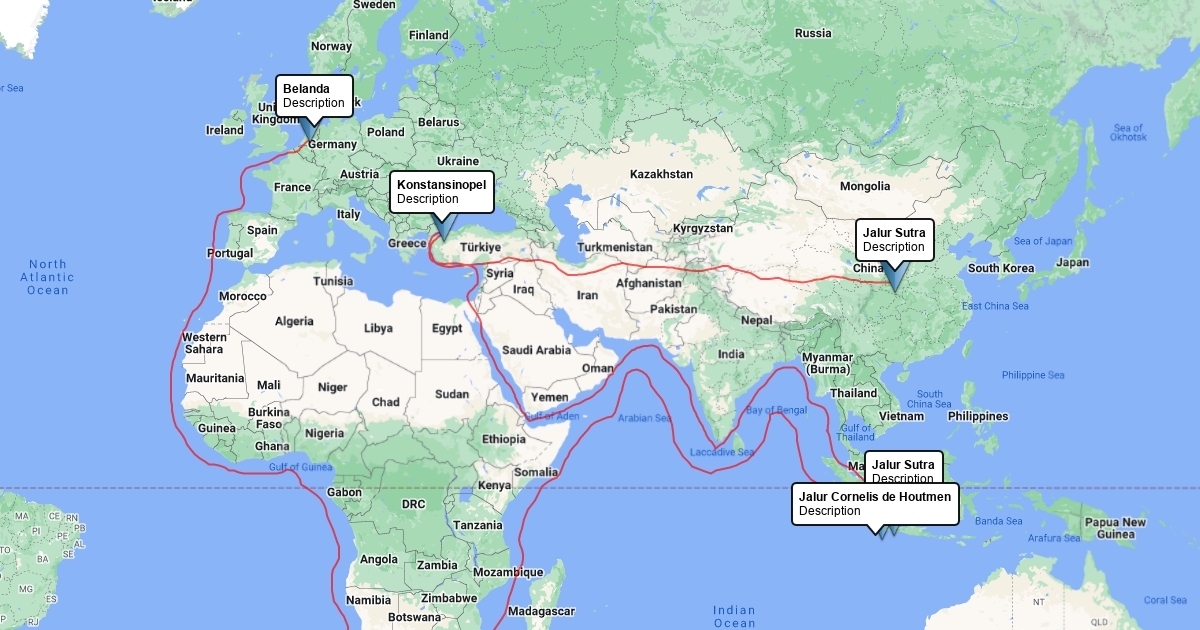Open the Konstansinopel info callout

coord(441,191)
